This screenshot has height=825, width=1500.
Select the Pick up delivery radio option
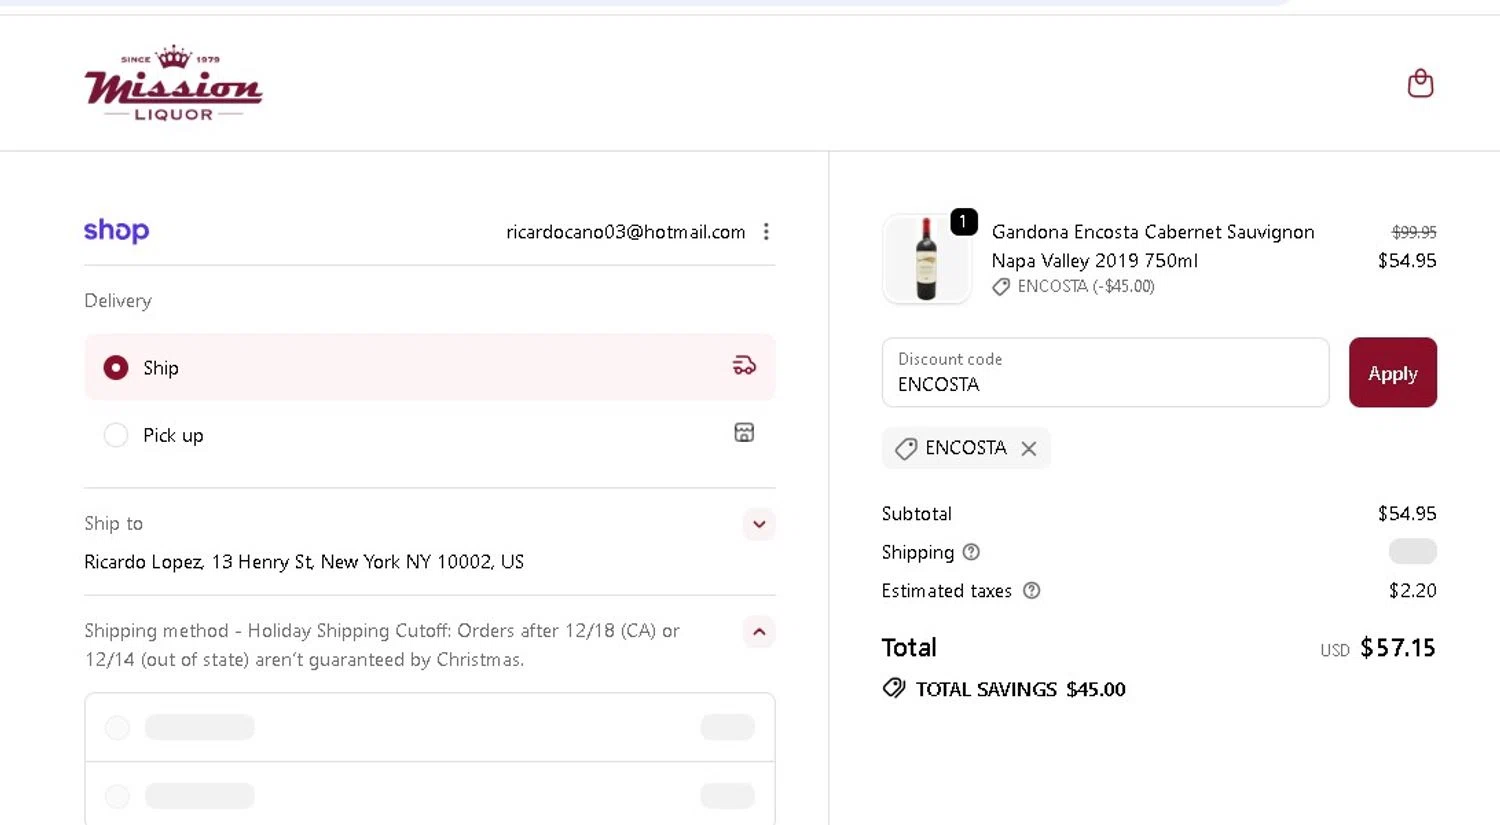point(116,435)
